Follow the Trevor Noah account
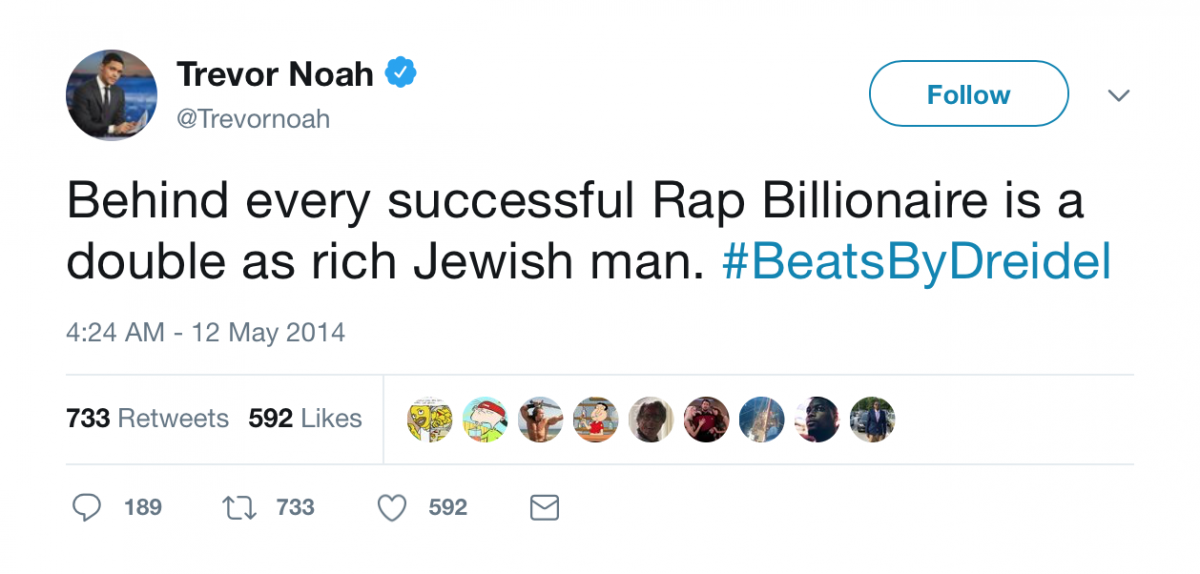The width and height of the screenshot is (1200, 574). tap(968, 94)
